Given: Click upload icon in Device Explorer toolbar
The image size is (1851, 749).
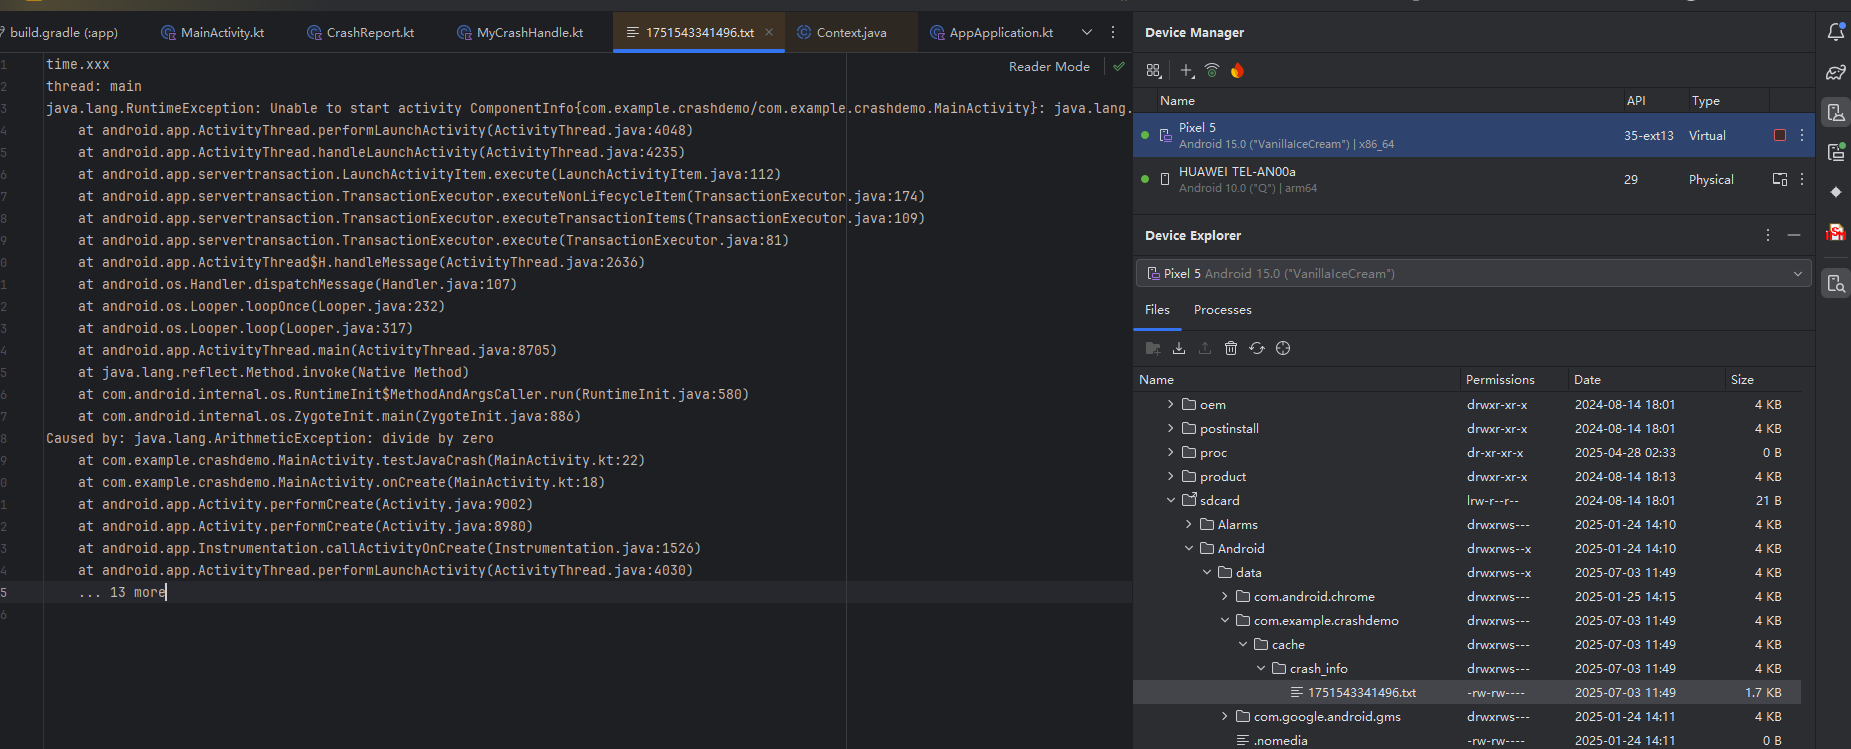Looking at the screenshot, I should point(1205,348).
